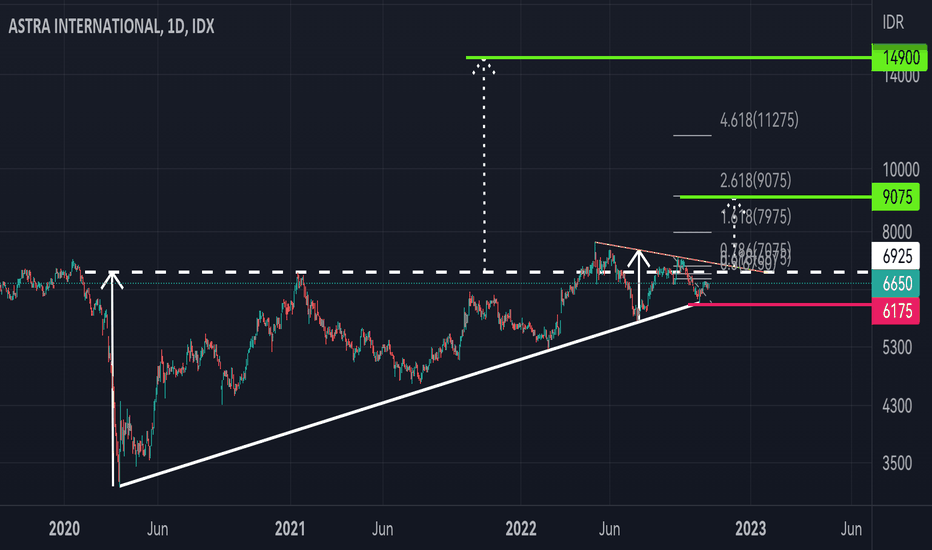The height and width of the screenshot is (550, 932).
Task: Click the 3500 price axis label
Action: tap(897, 463)
